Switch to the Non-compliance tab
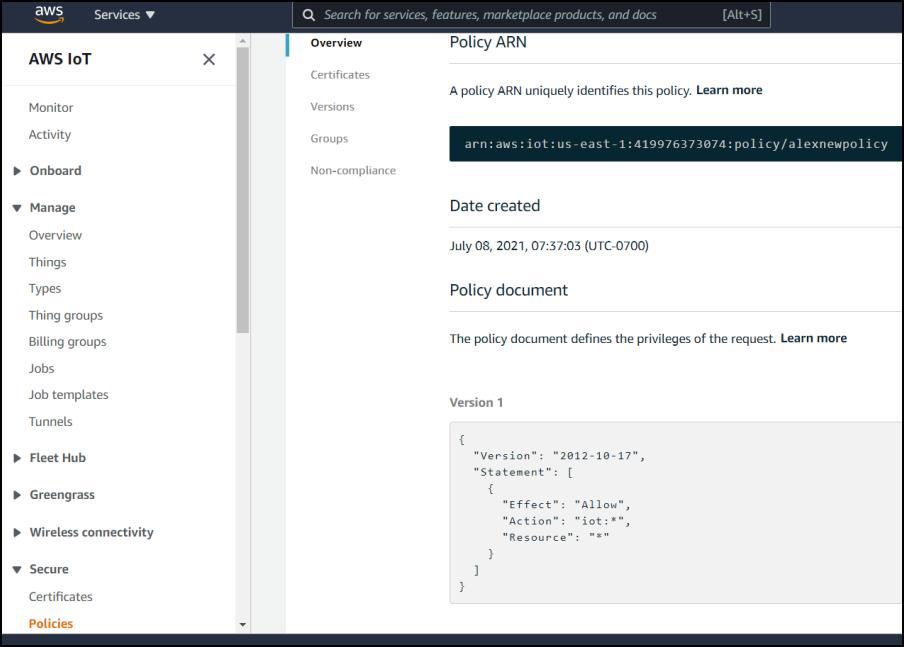904x647 pixels. 353,171
